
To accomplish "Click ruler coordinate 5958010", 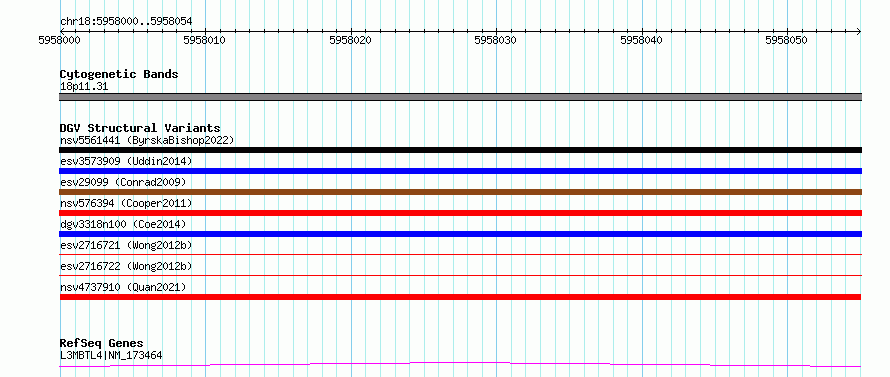I will point(205,40).
